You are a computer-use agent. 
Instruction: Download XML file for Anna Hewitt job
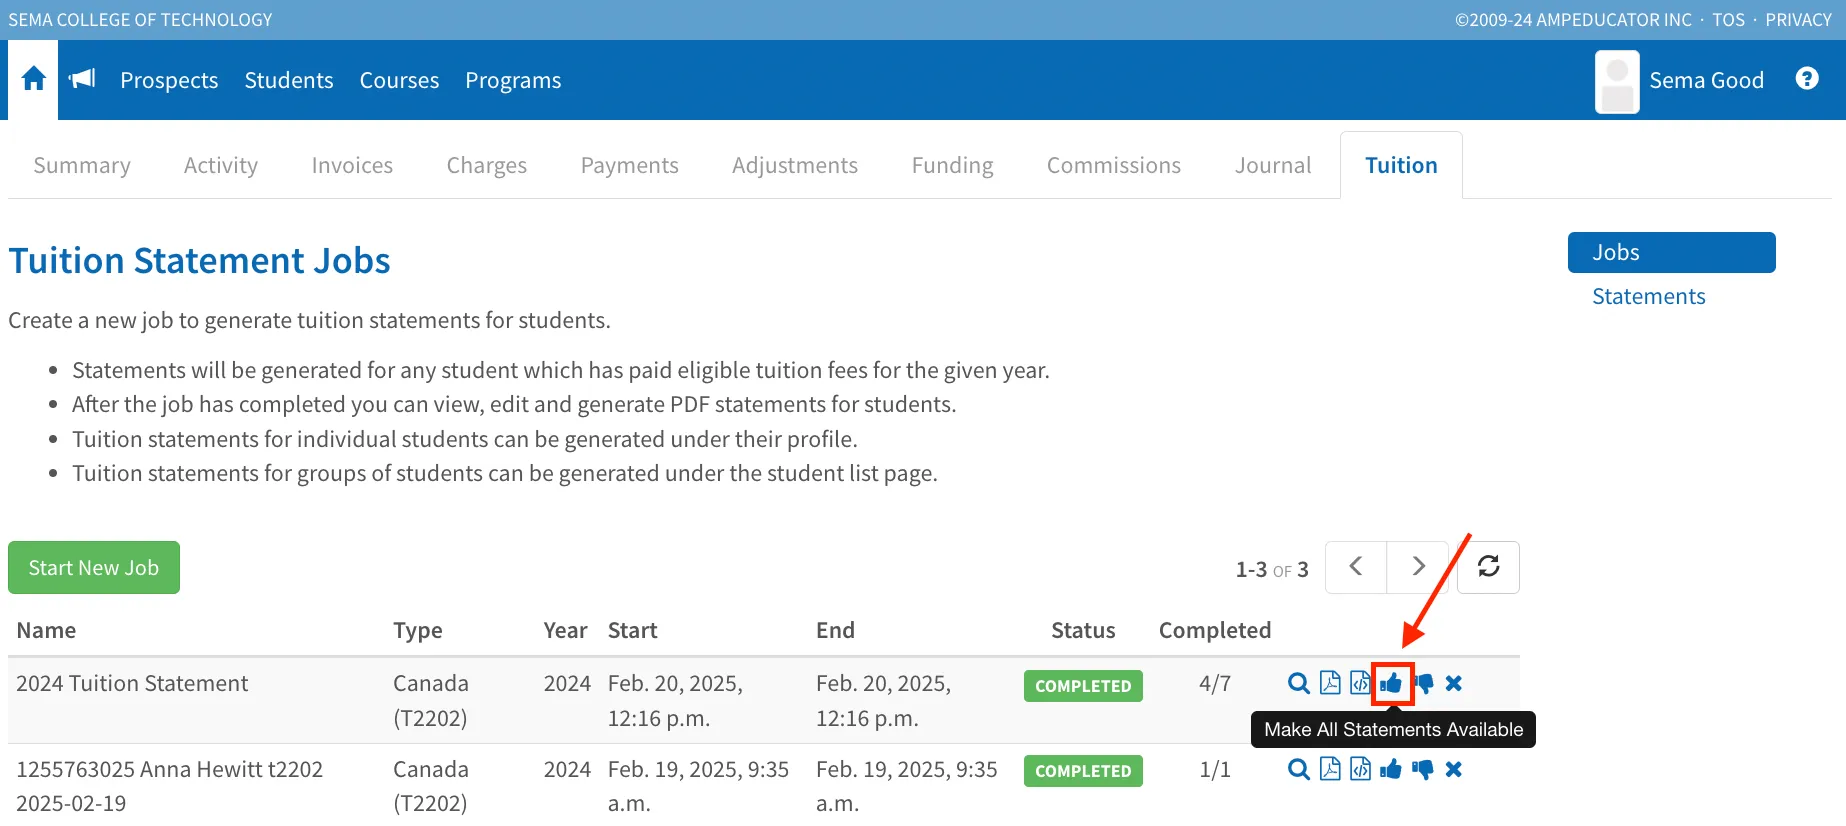pyautogui.click(x=1360, y=769)
